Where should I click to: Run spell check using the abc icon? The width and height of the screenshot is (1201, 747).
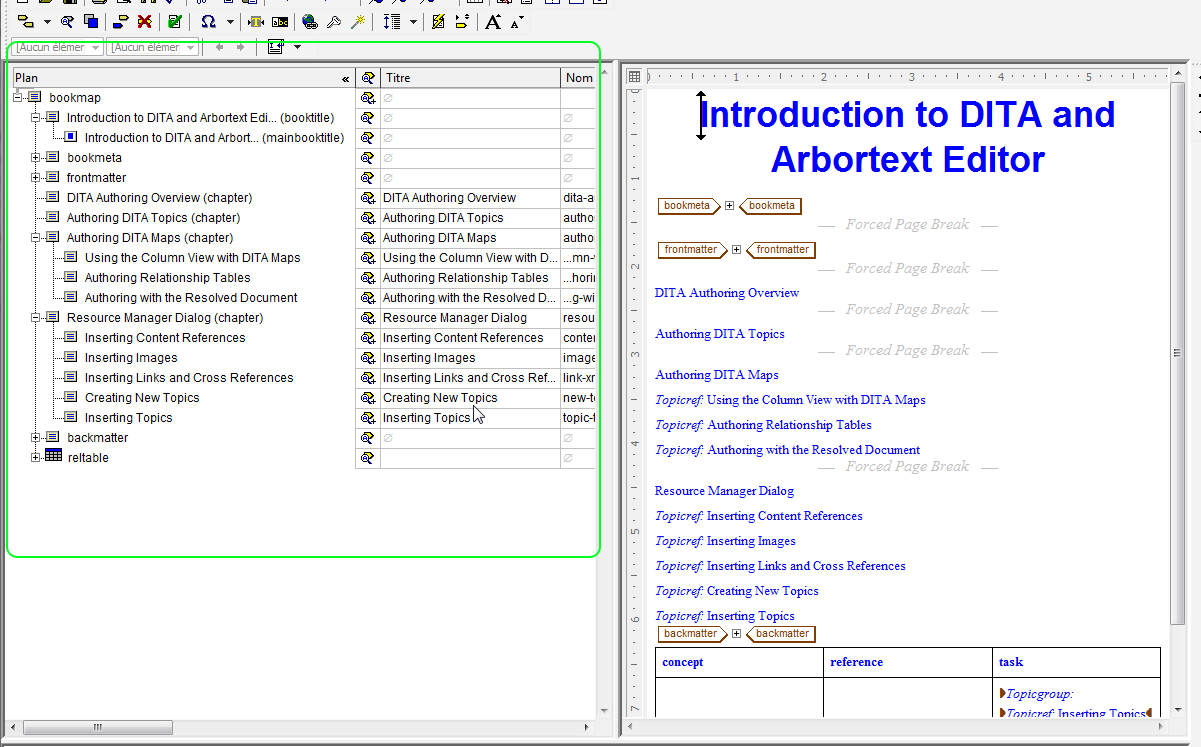pos(281,21)
